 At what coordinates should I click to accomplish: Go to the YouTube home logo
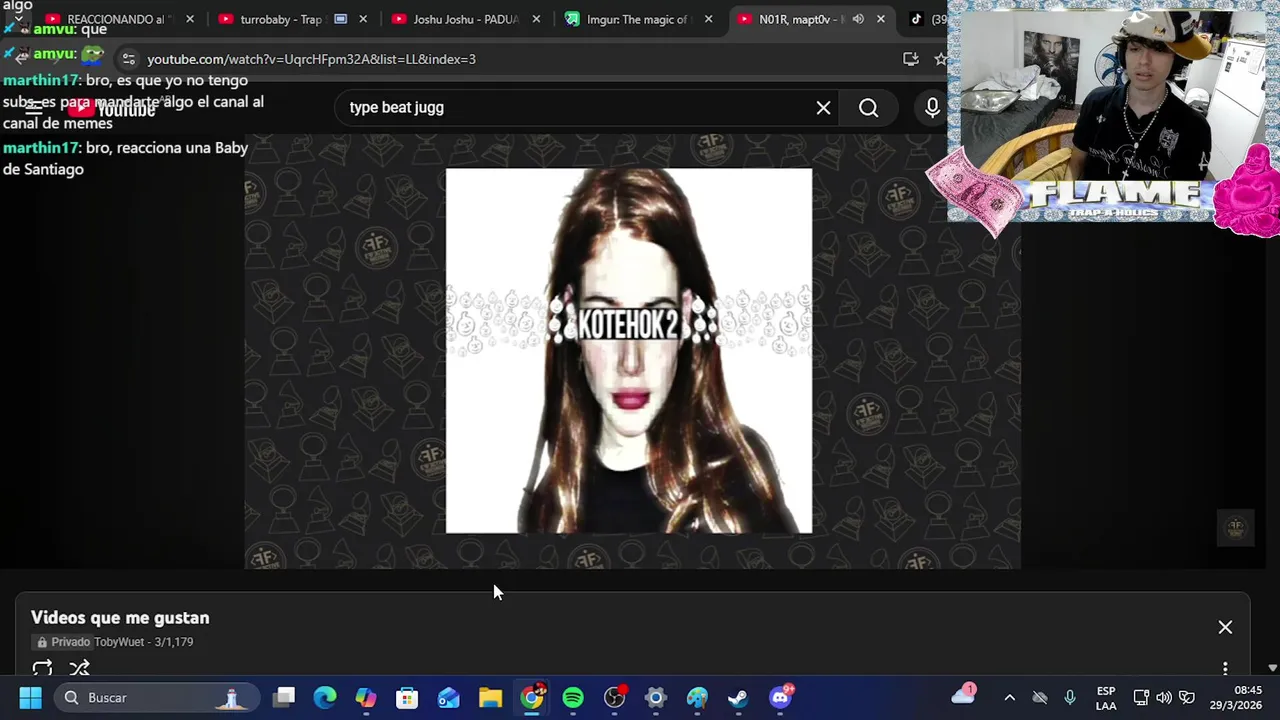point(110,108)
